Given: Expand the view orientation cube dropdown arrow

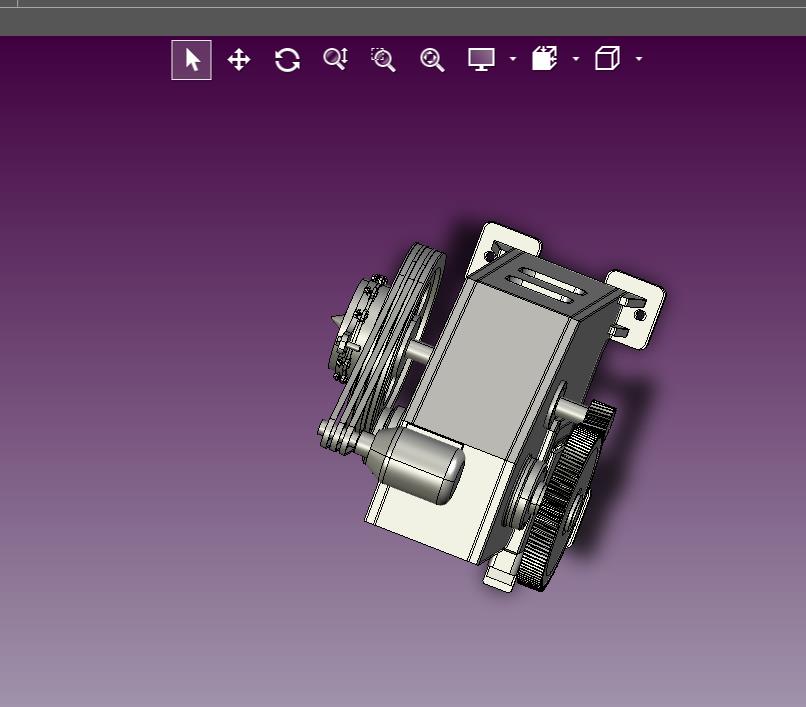Looking at the screenshot, I should point(639,59).
